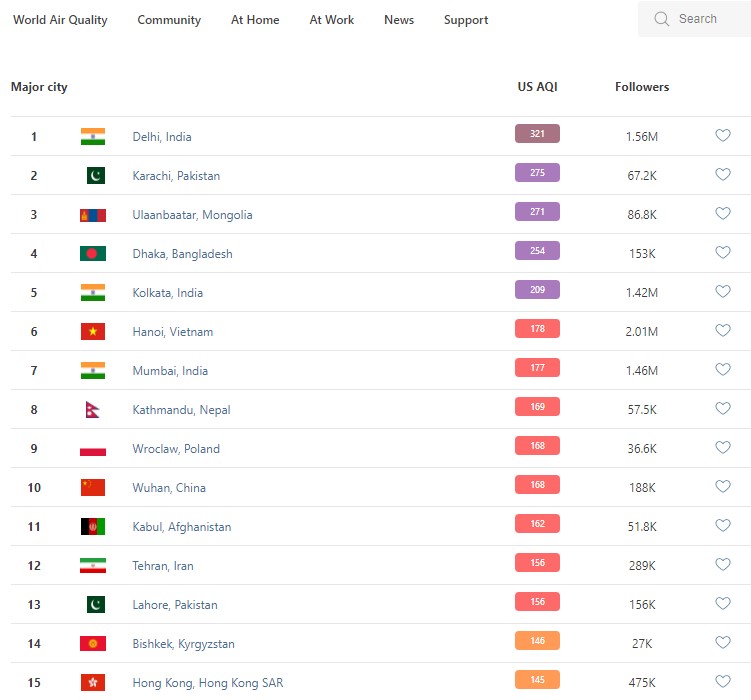Viewport: 751px width, 700px height.
Task: Click the orange 146 AQI badge
Action: click(537, 641)
